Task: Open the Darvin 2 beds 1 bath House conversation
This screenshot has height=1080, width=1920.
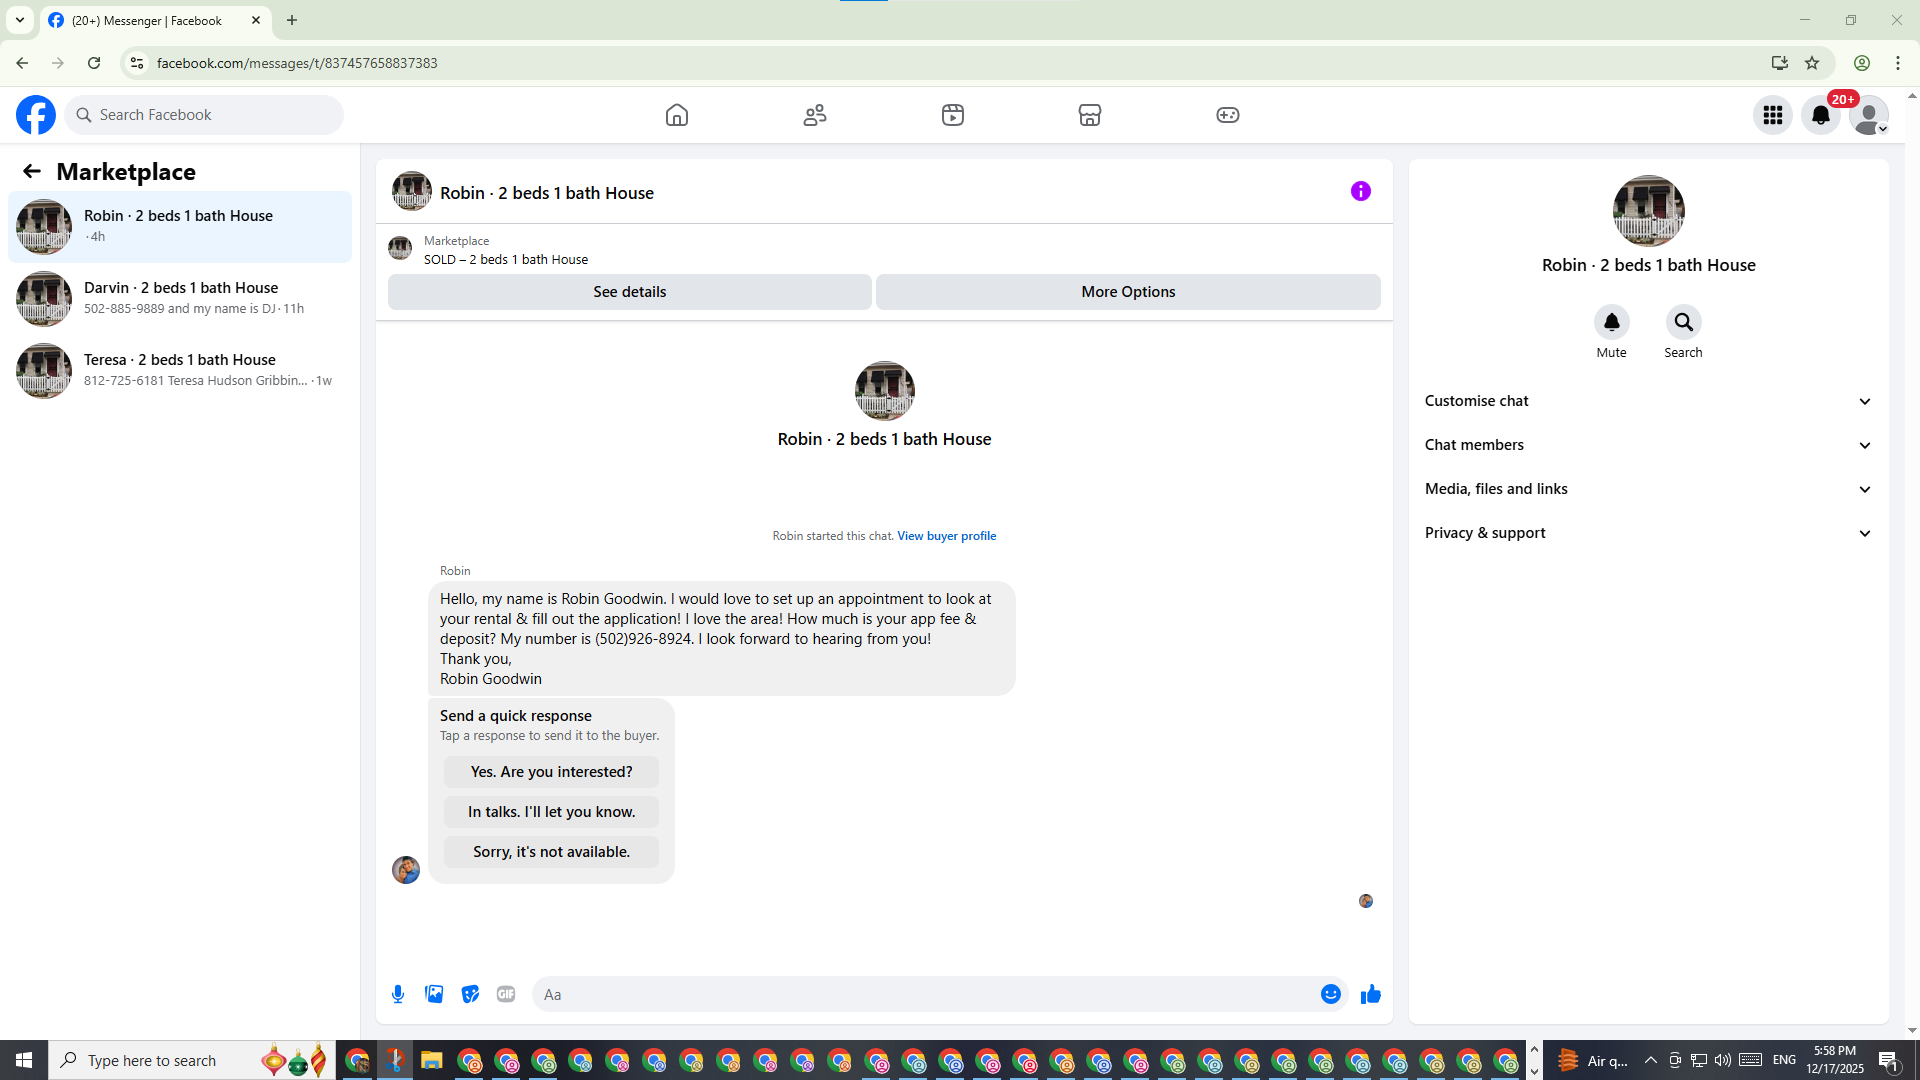Action: pyautogui.click(x=180, y=298)
